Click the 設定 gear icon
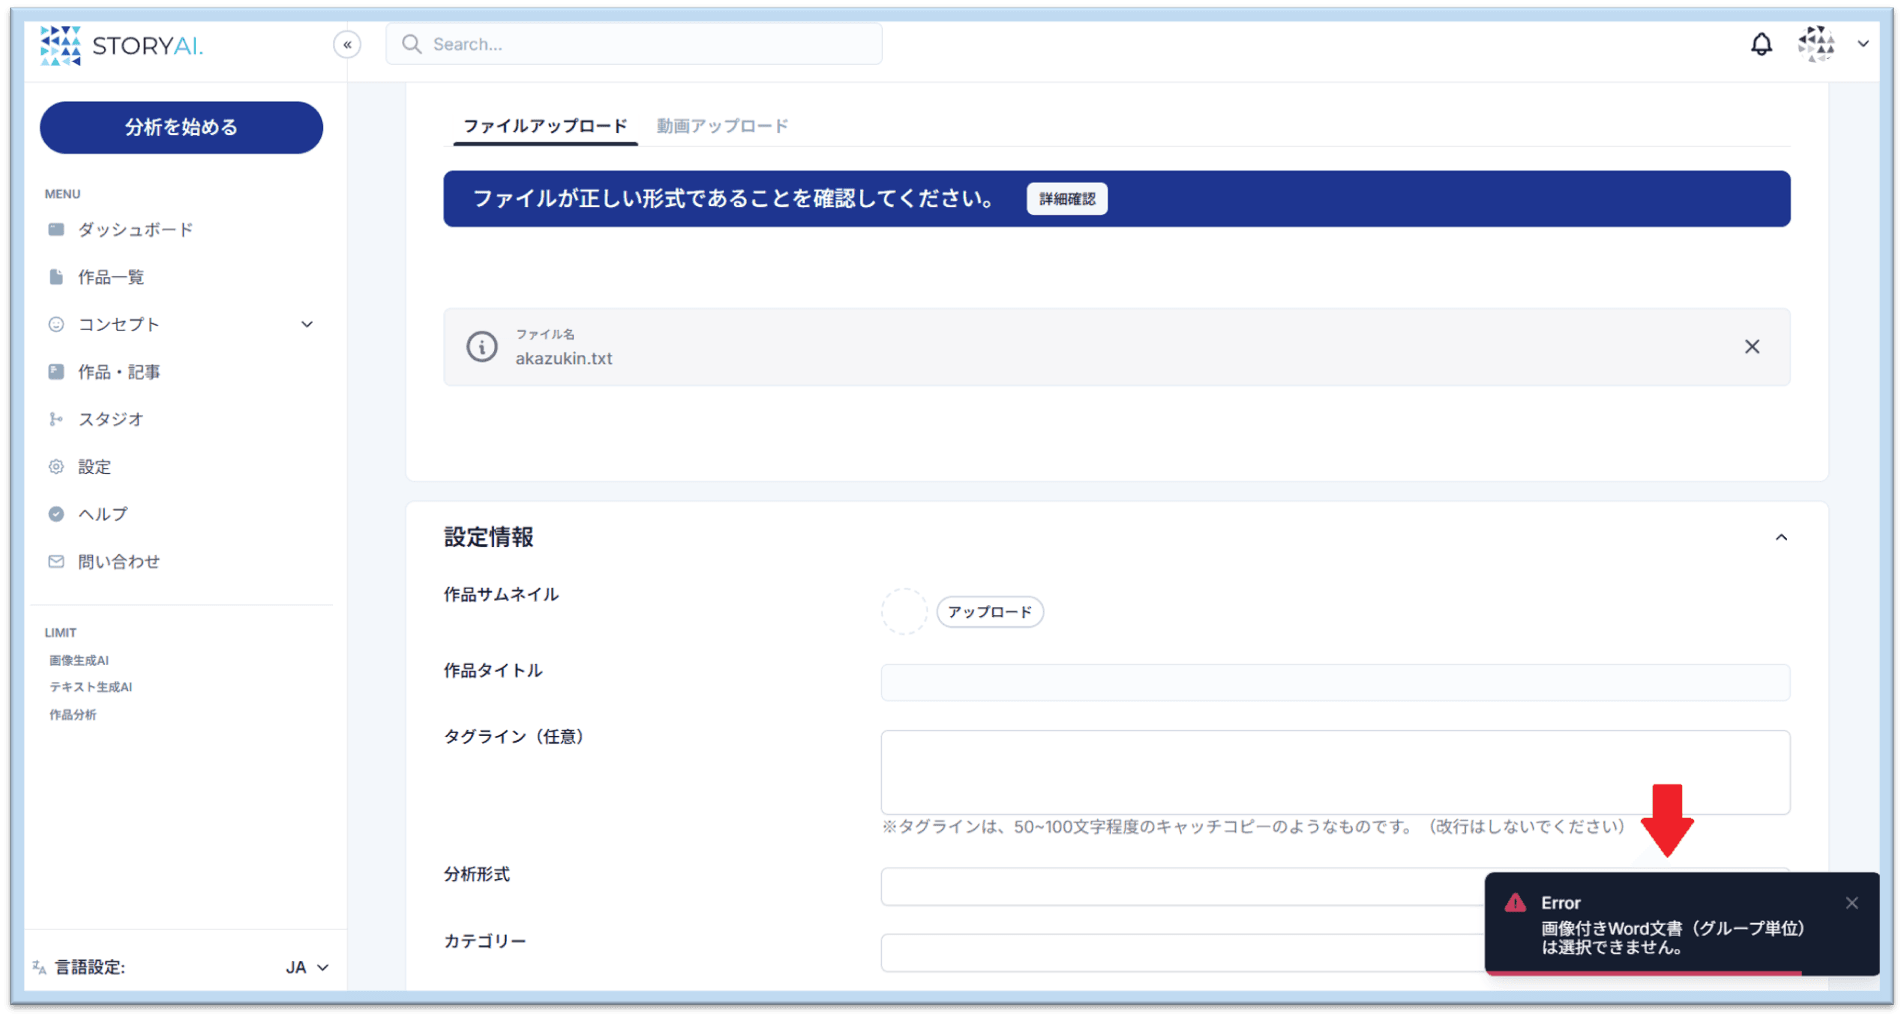 point(56,467)
